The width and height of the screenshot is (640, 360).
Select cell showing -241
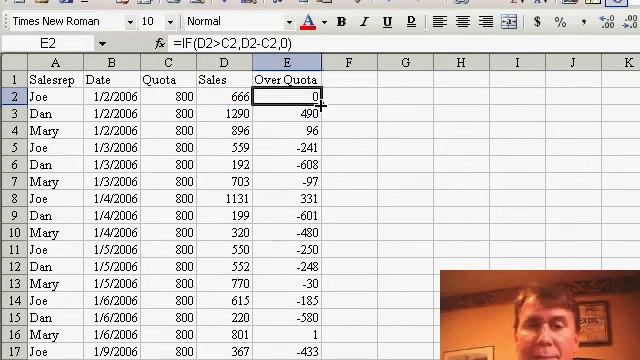(287, 147)
